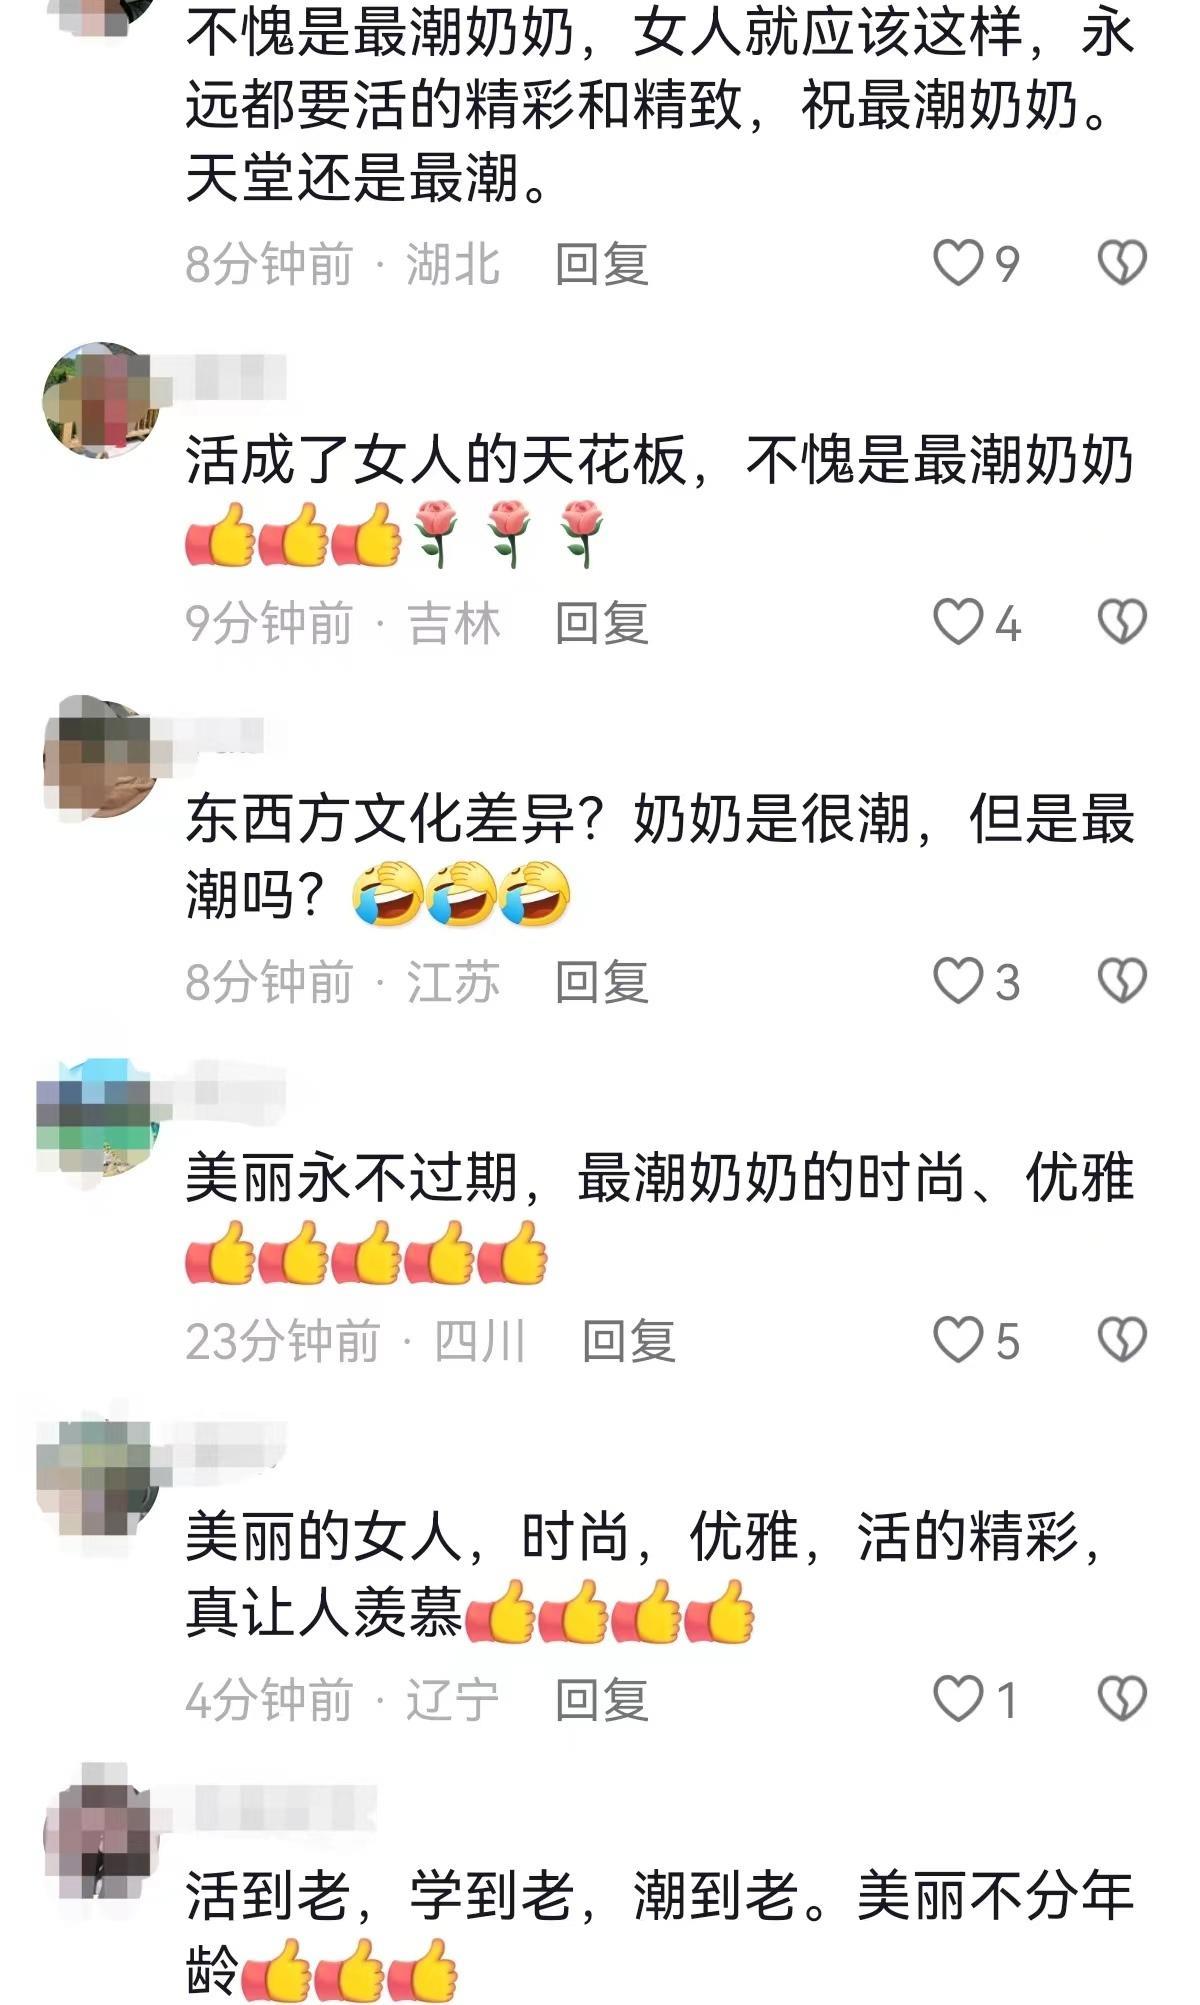
Task: Dislike the Hubei comment via broken heart
Action: pos(1122,264)
